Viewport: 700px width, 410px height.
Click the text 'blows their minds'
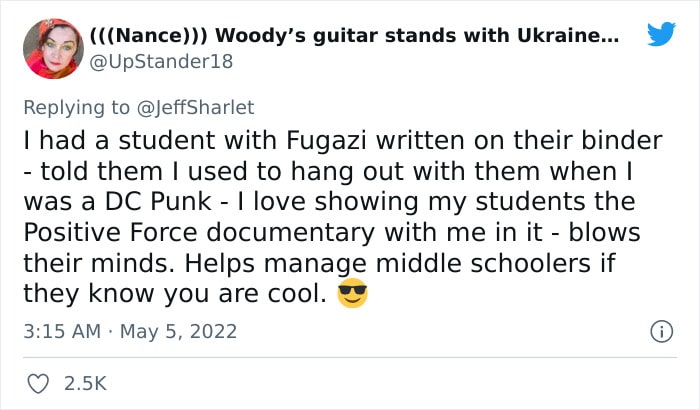point(332,248)
